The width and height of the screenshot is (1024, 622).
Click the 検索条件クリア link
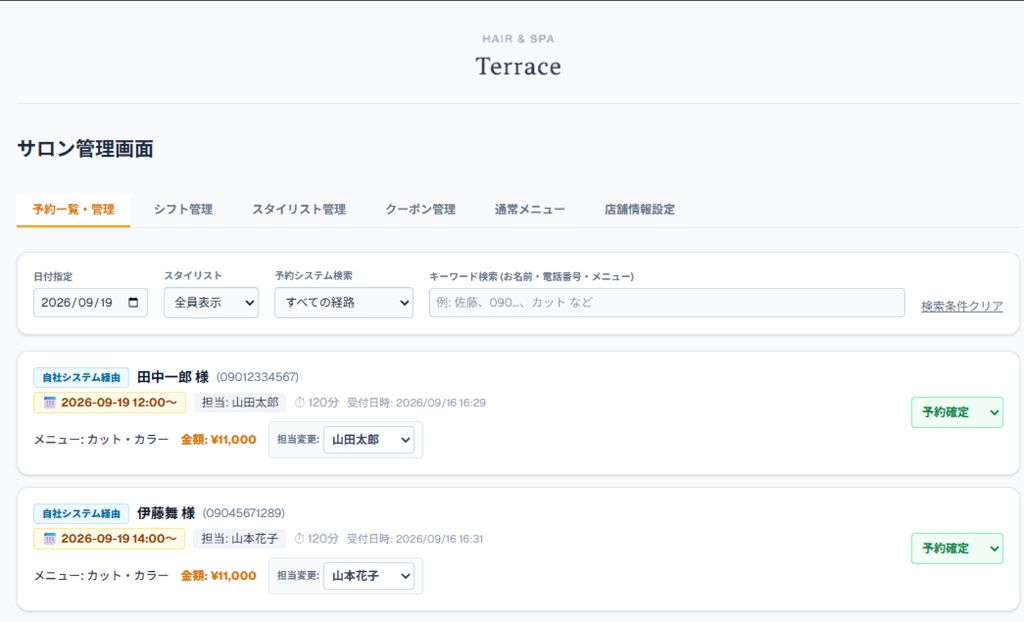click(962, 306)
